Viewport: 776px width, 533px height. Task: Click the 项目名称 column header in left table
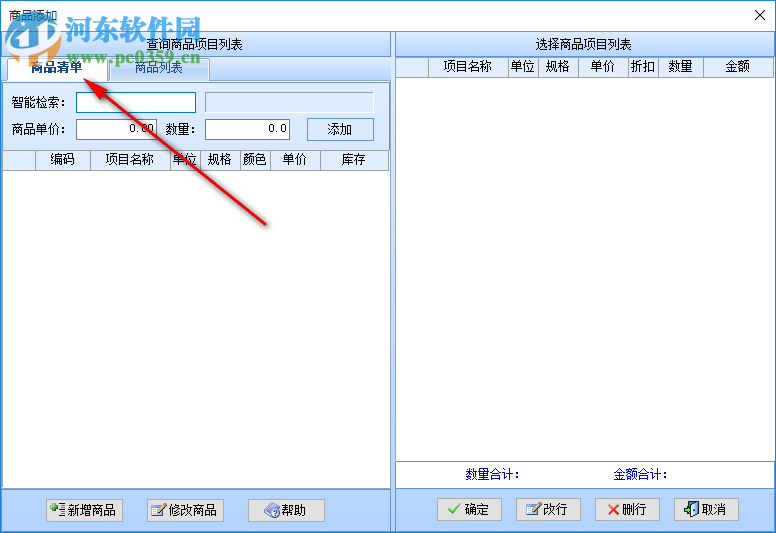coord(130,160)
